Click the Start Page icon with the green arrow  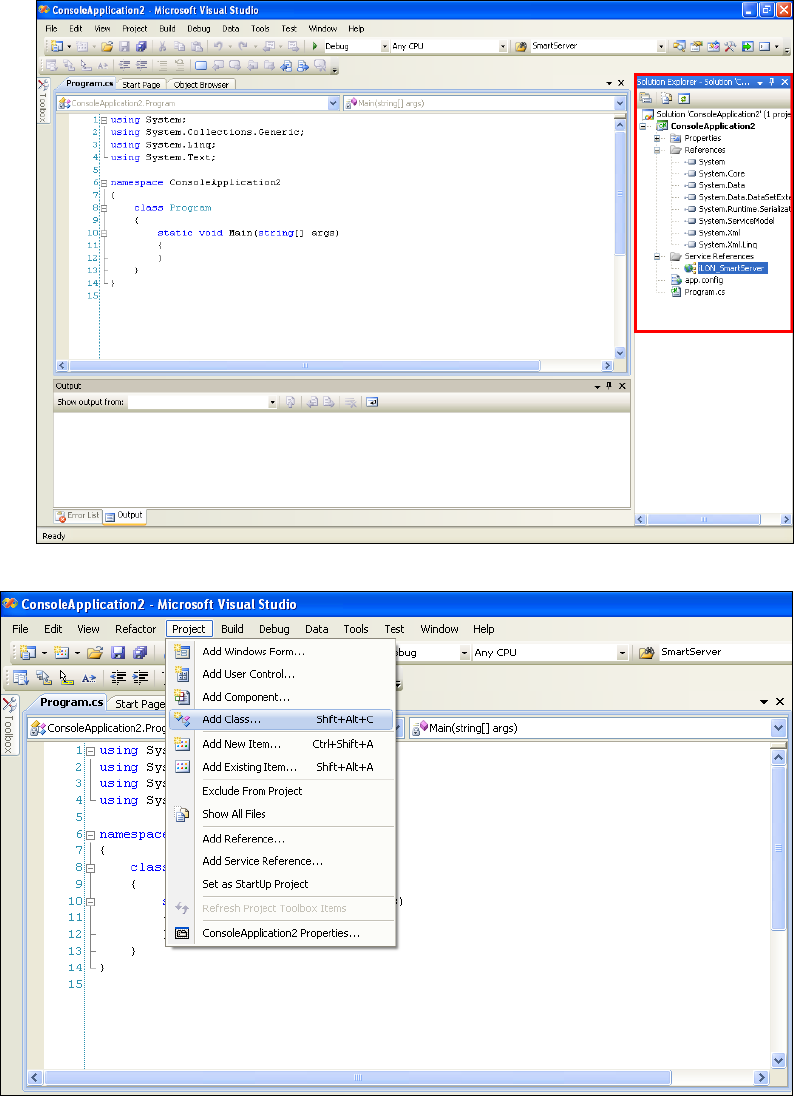pos(748,46)
